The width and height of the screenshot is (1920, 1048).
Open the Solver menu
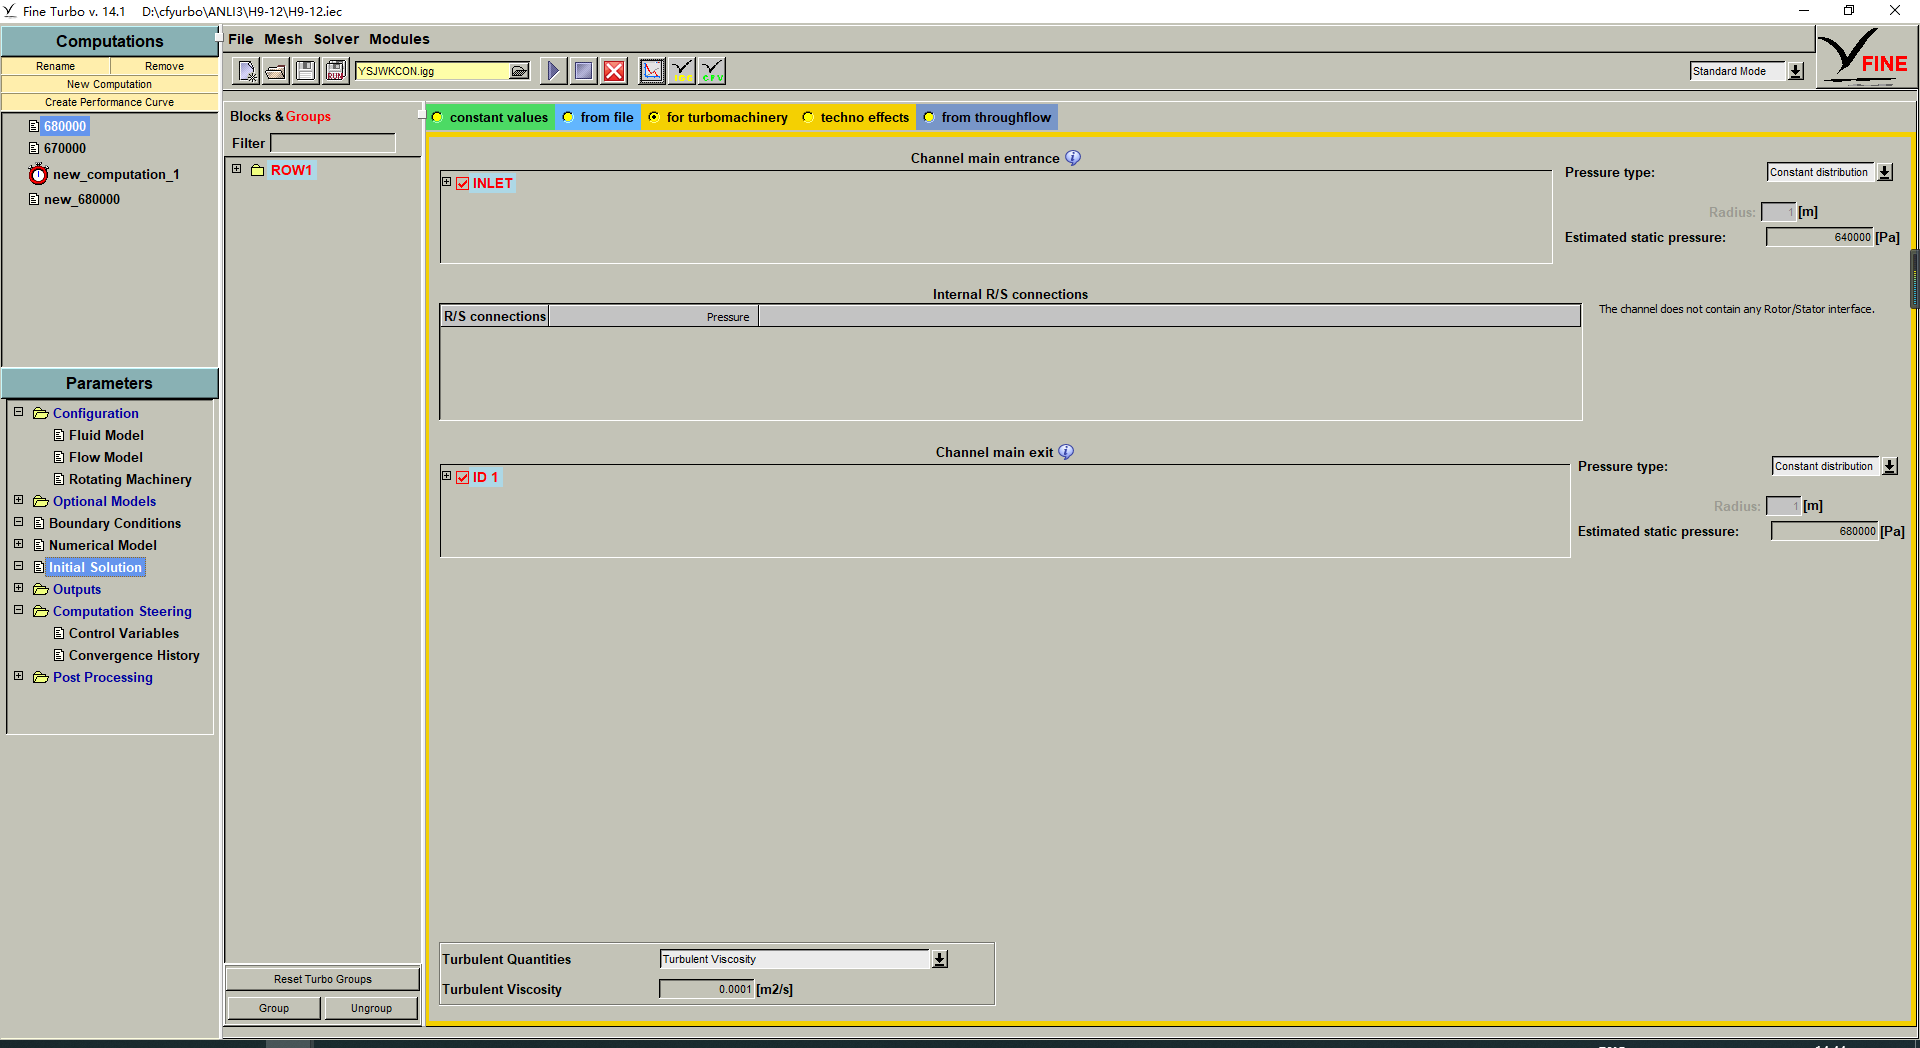(x=336, y=39)
